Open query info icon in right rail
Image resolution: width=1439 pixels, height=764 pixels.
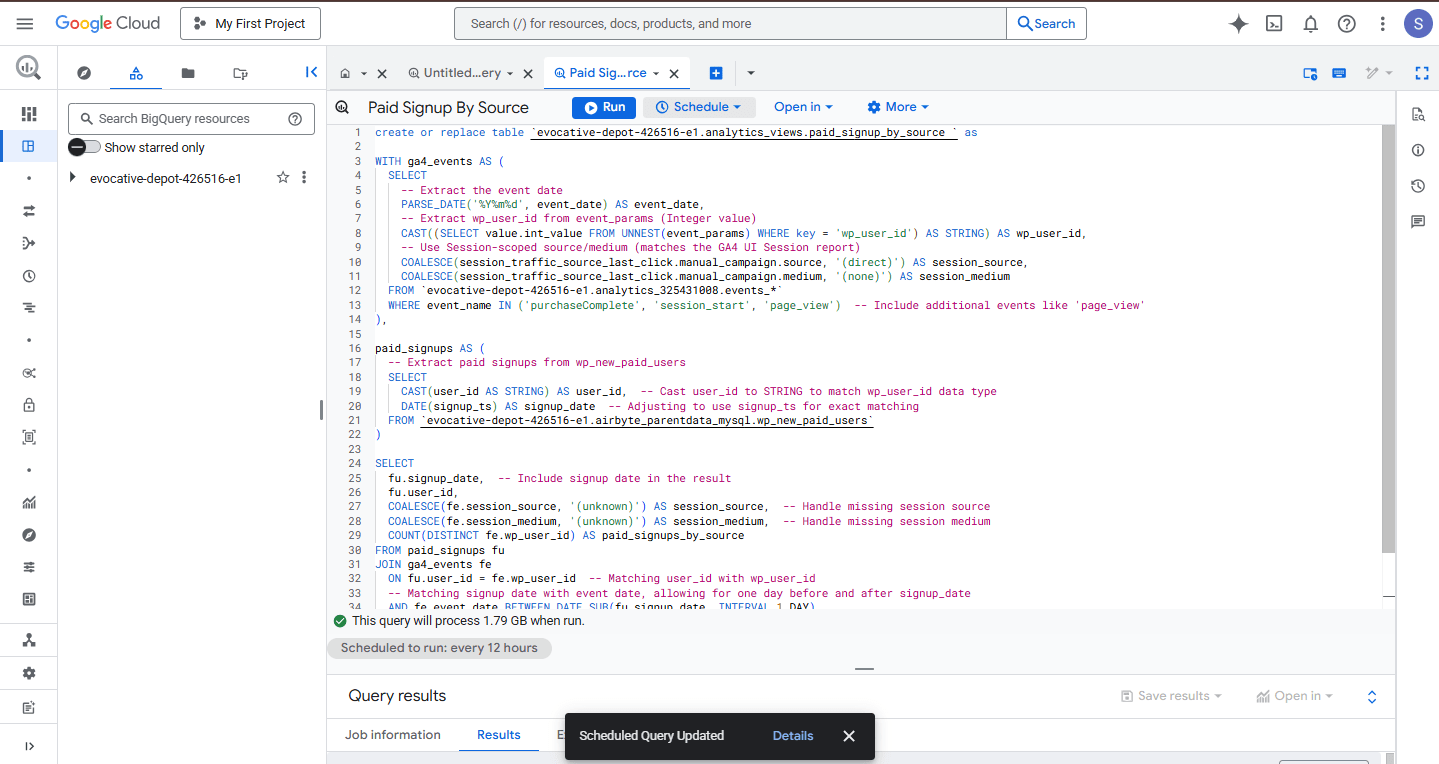click(x=1417, y=150)
